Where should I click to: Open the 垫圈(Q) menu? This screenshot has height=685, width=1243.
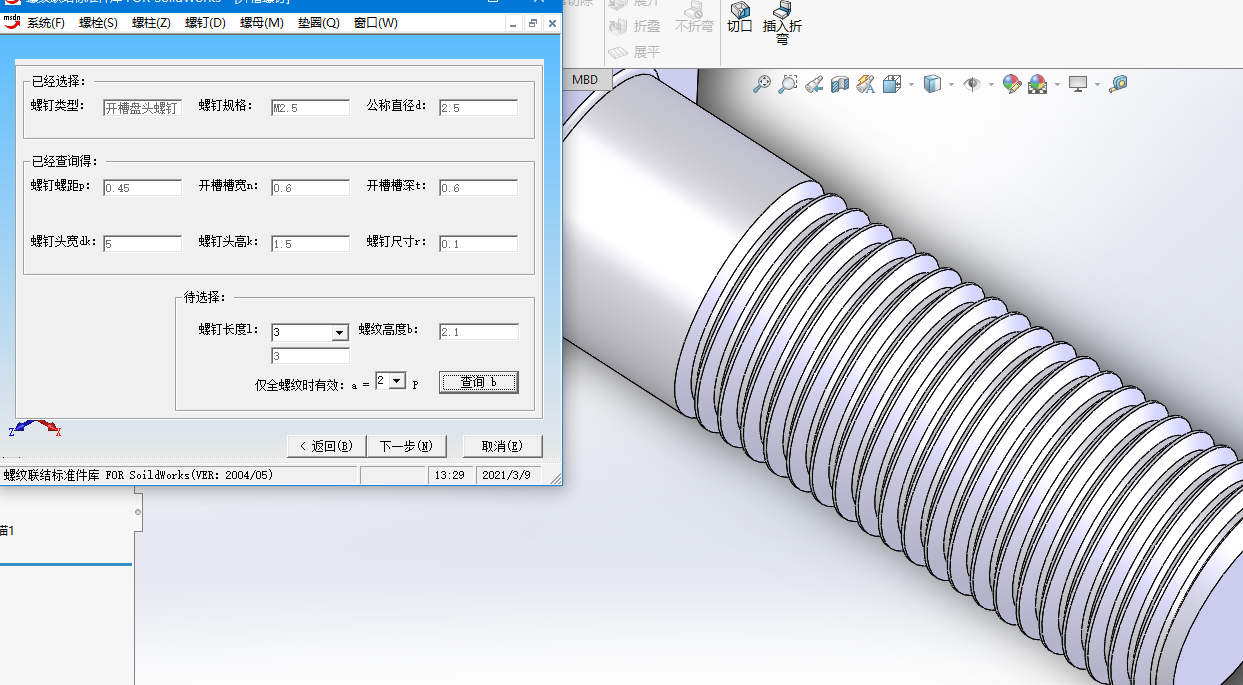[319, 23]
